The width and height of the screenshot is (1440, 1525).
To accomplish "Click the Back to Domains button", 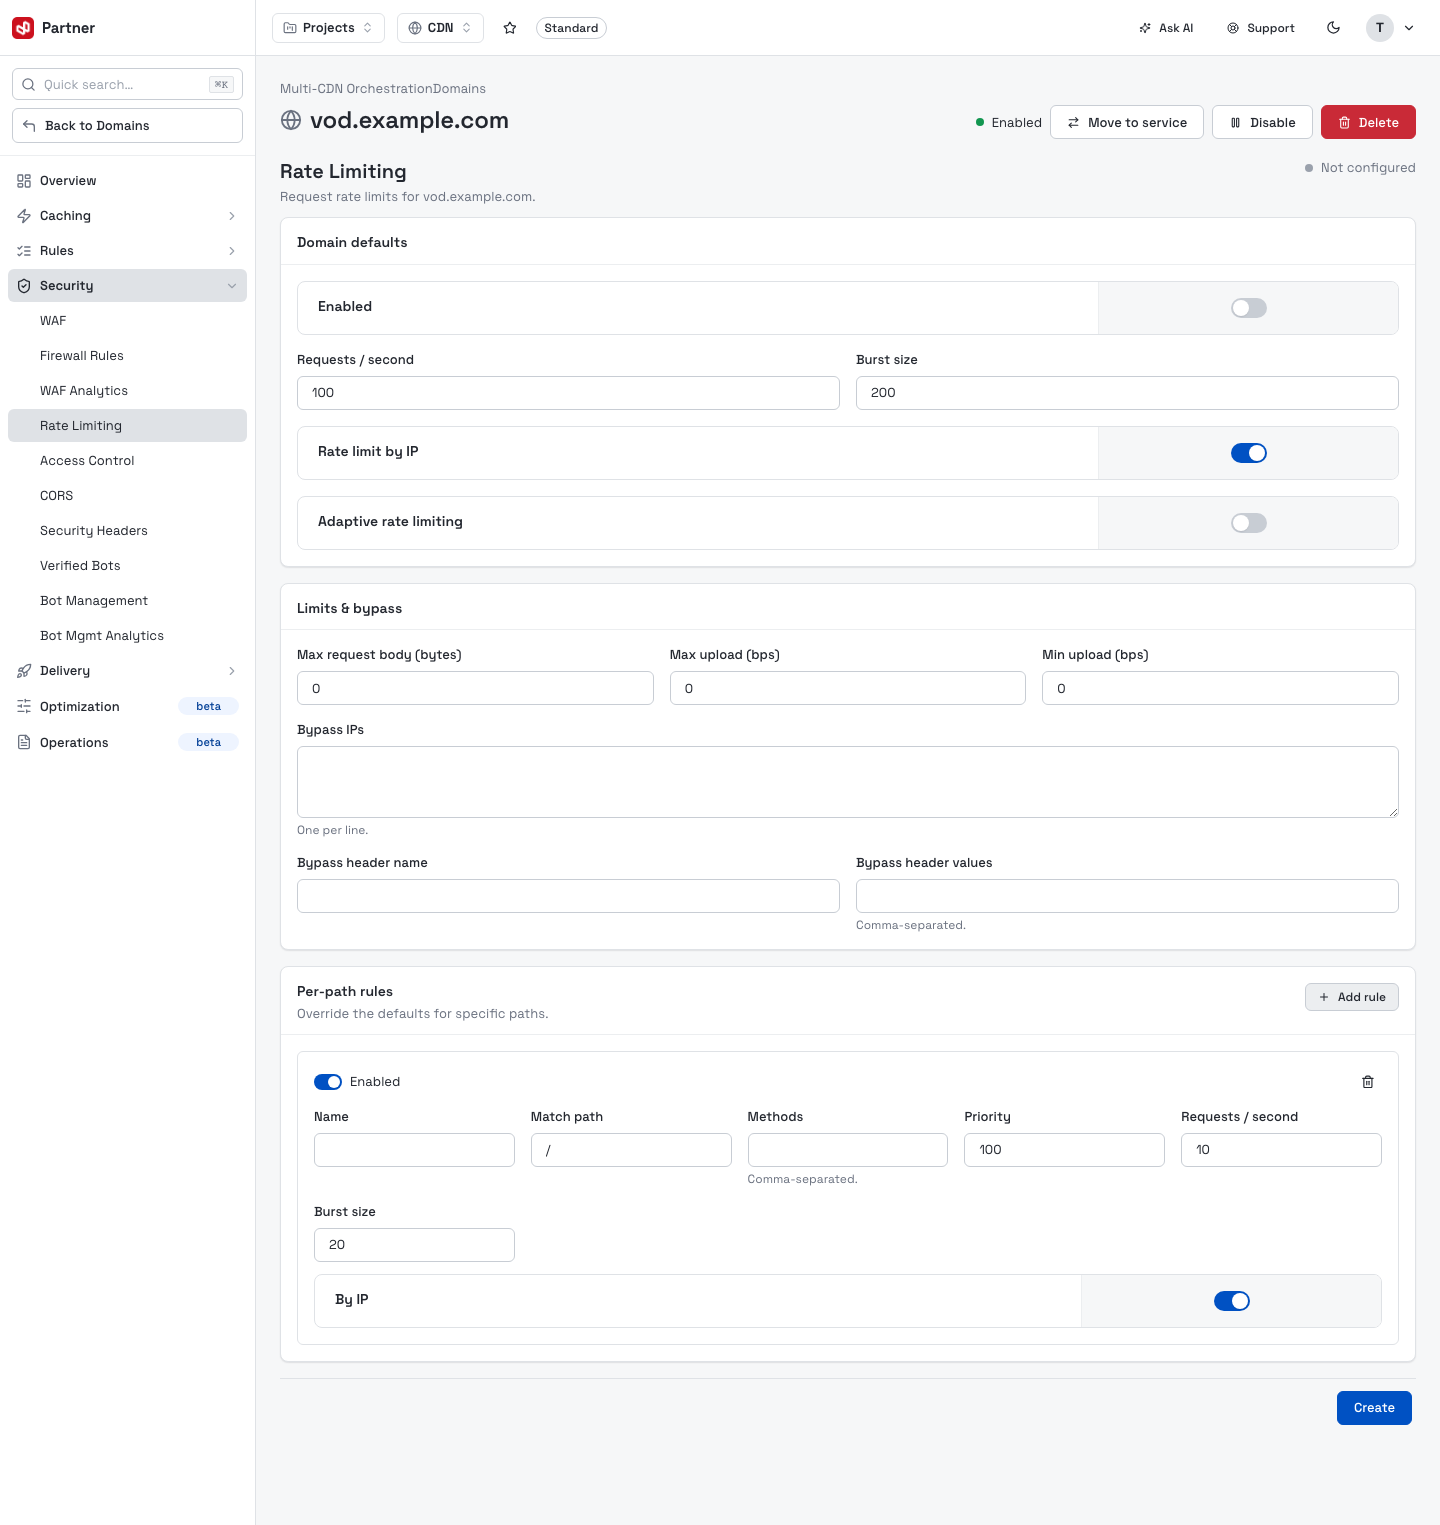I will point(127,126).
